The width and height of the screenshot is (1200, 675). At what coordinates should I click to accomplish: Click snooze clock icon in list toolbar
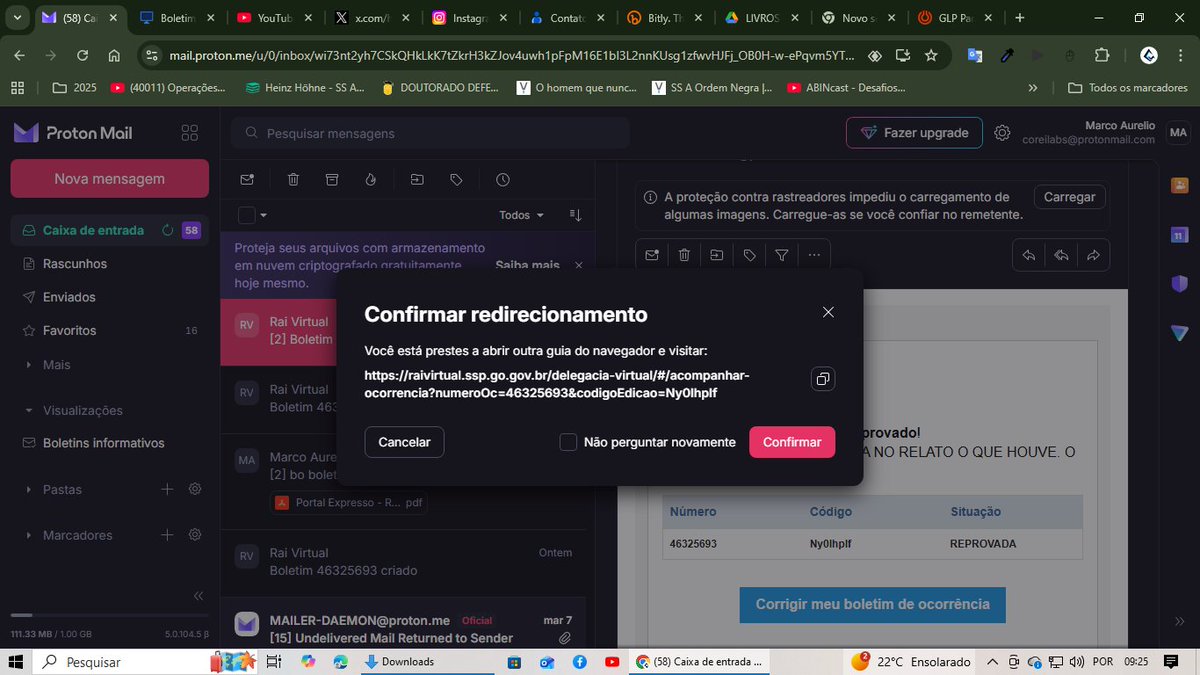pyautogui.click(x=502, y=180)
